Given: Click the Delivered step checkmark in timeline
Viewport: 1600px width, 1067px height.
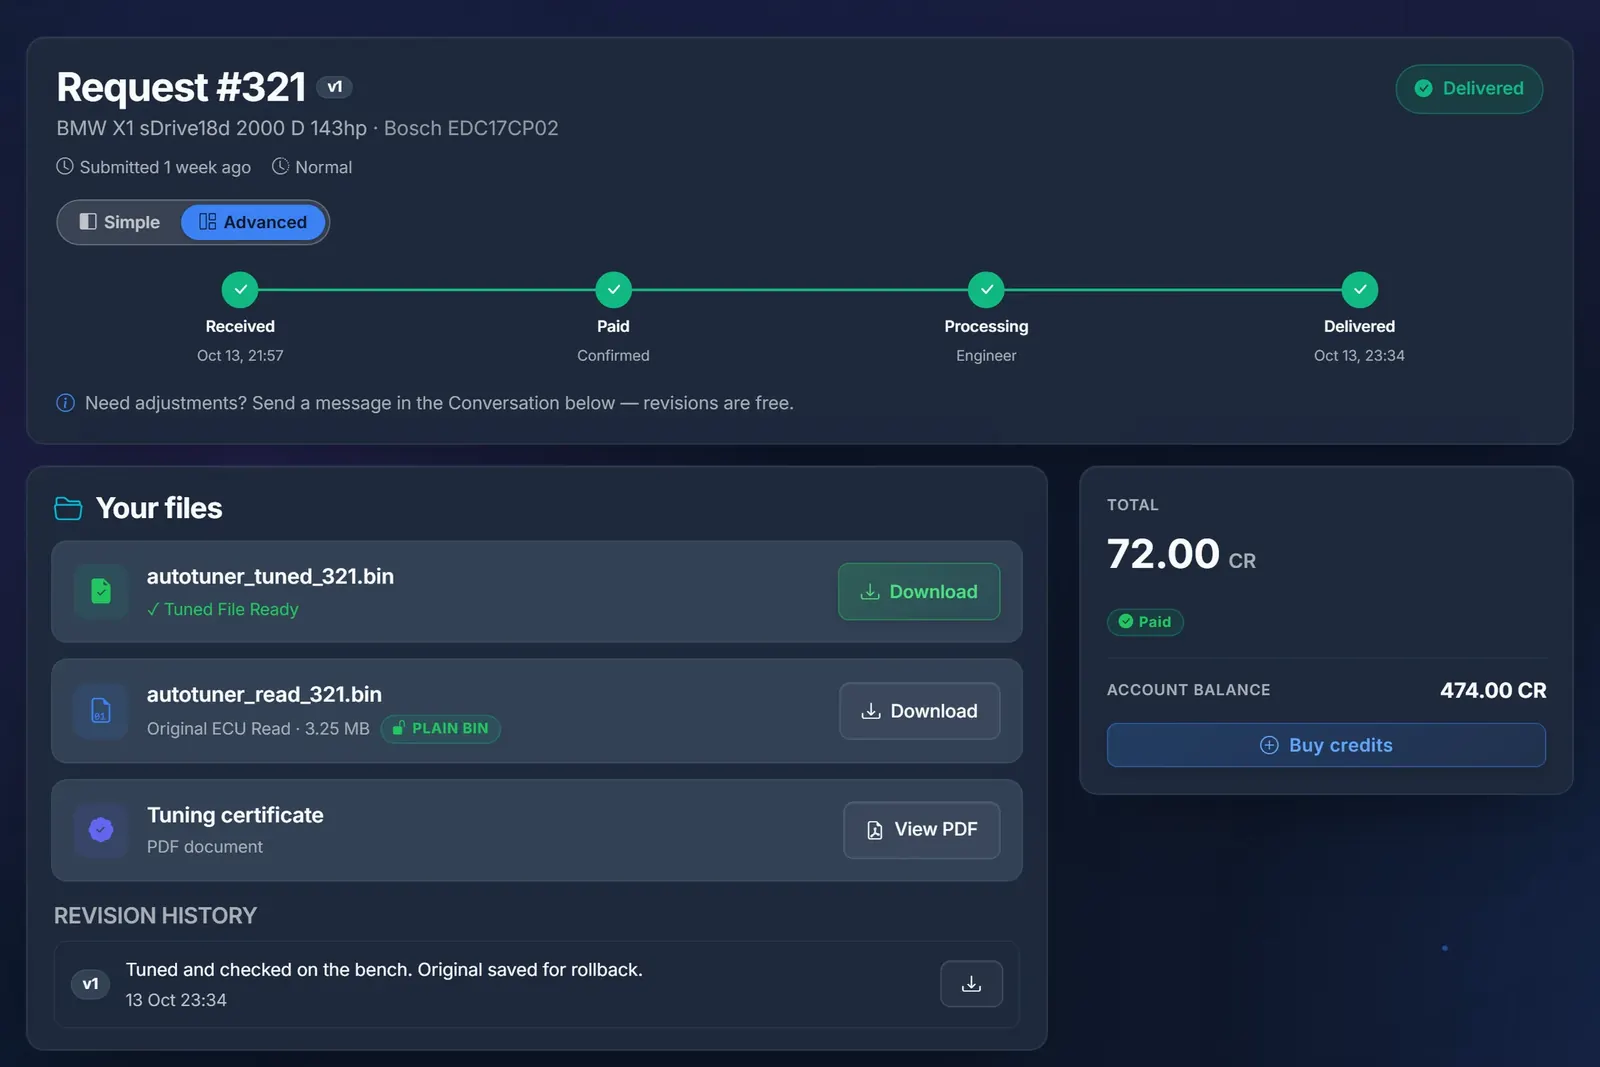Looking at the screenshot, I should coord(1359,290).
